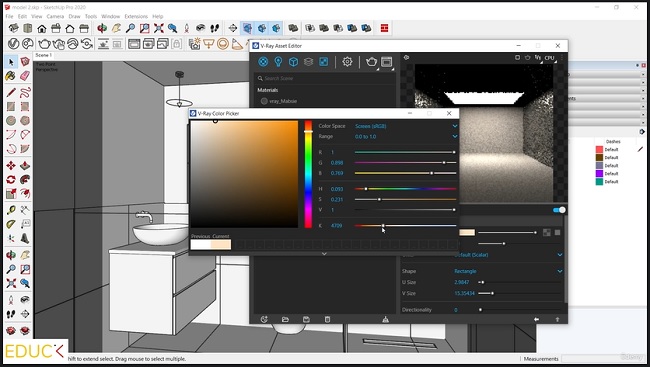Open the Draw menu
This screenshot has width=650, height=367.
74,16
